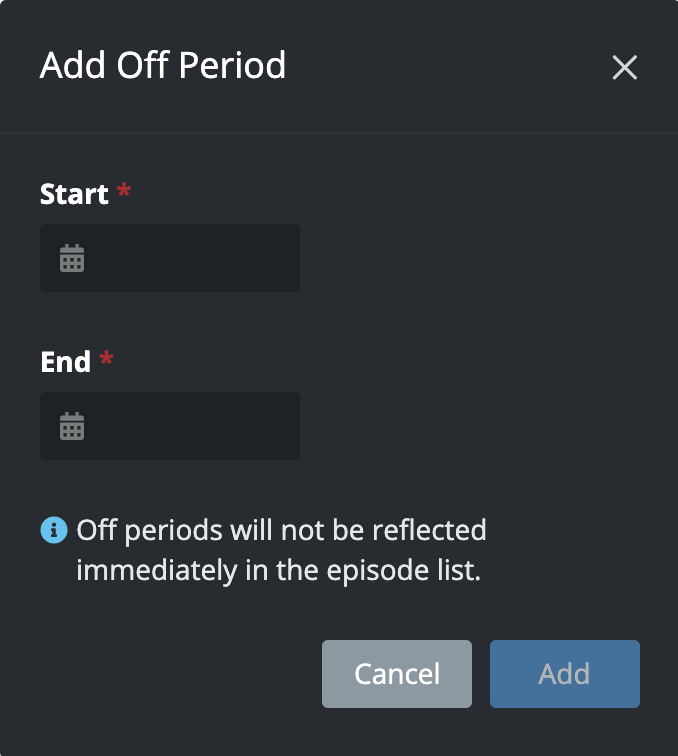The width and height of the screenshot is (678, 756).
Task: Click the Start field label
Action: coord(74,193)
